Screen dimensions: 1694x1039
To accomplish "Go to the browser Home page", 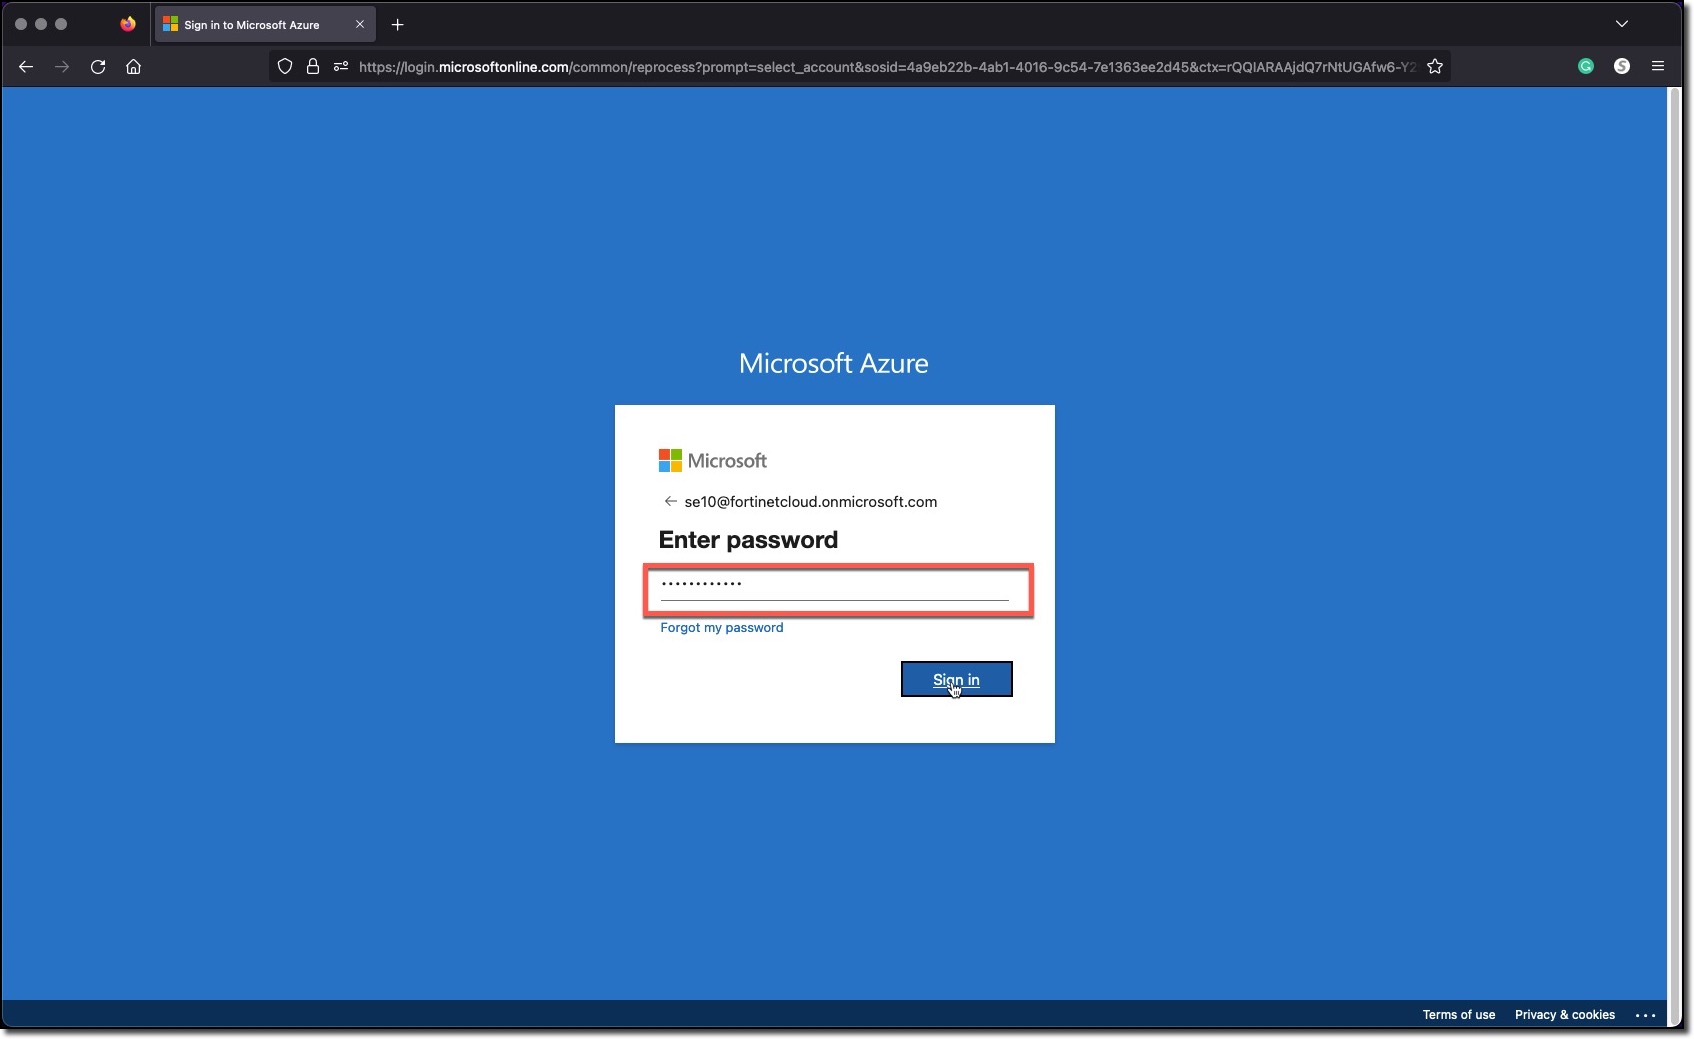I will pos(133,67).
